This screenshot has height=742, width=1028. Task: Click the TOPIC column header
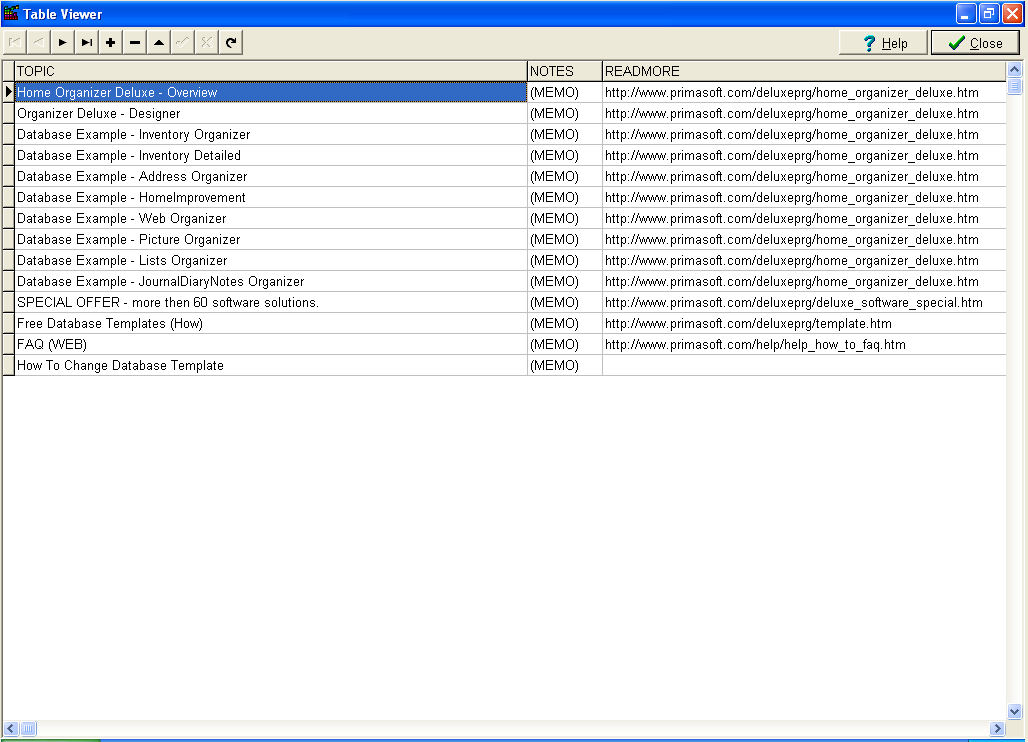271,71
